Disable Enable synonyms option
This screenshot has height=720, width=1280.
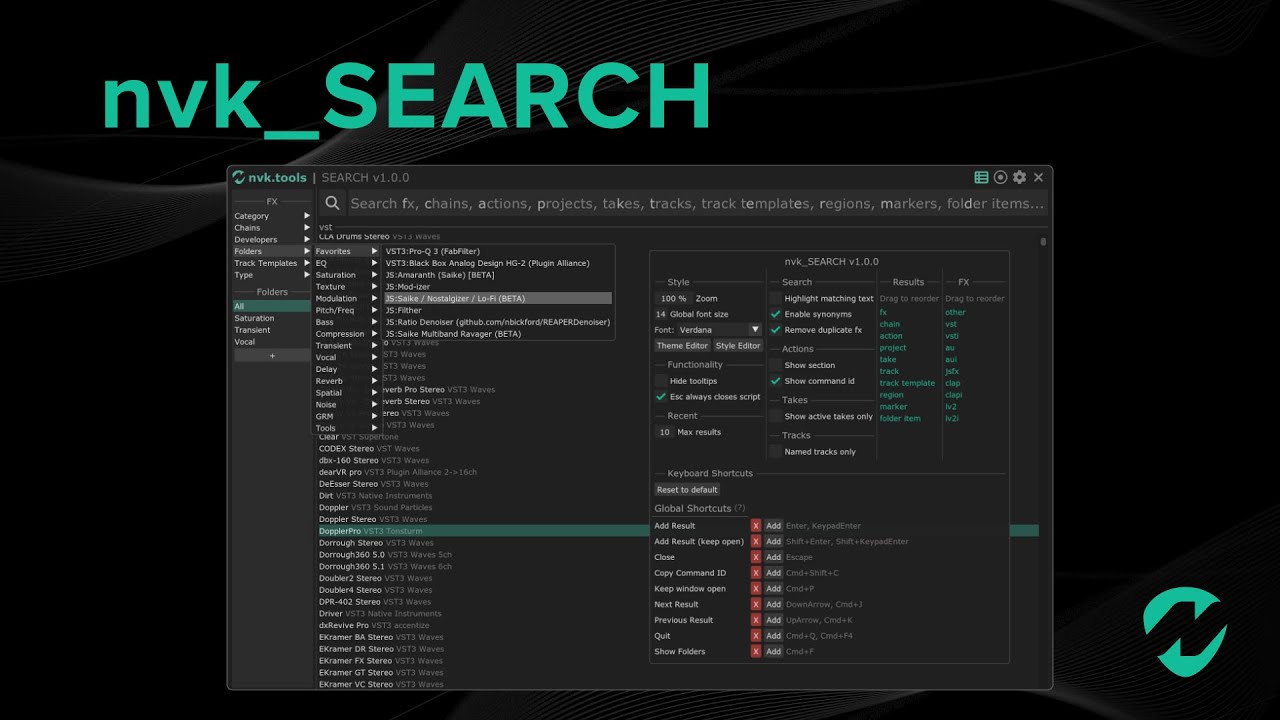(775, 314)
